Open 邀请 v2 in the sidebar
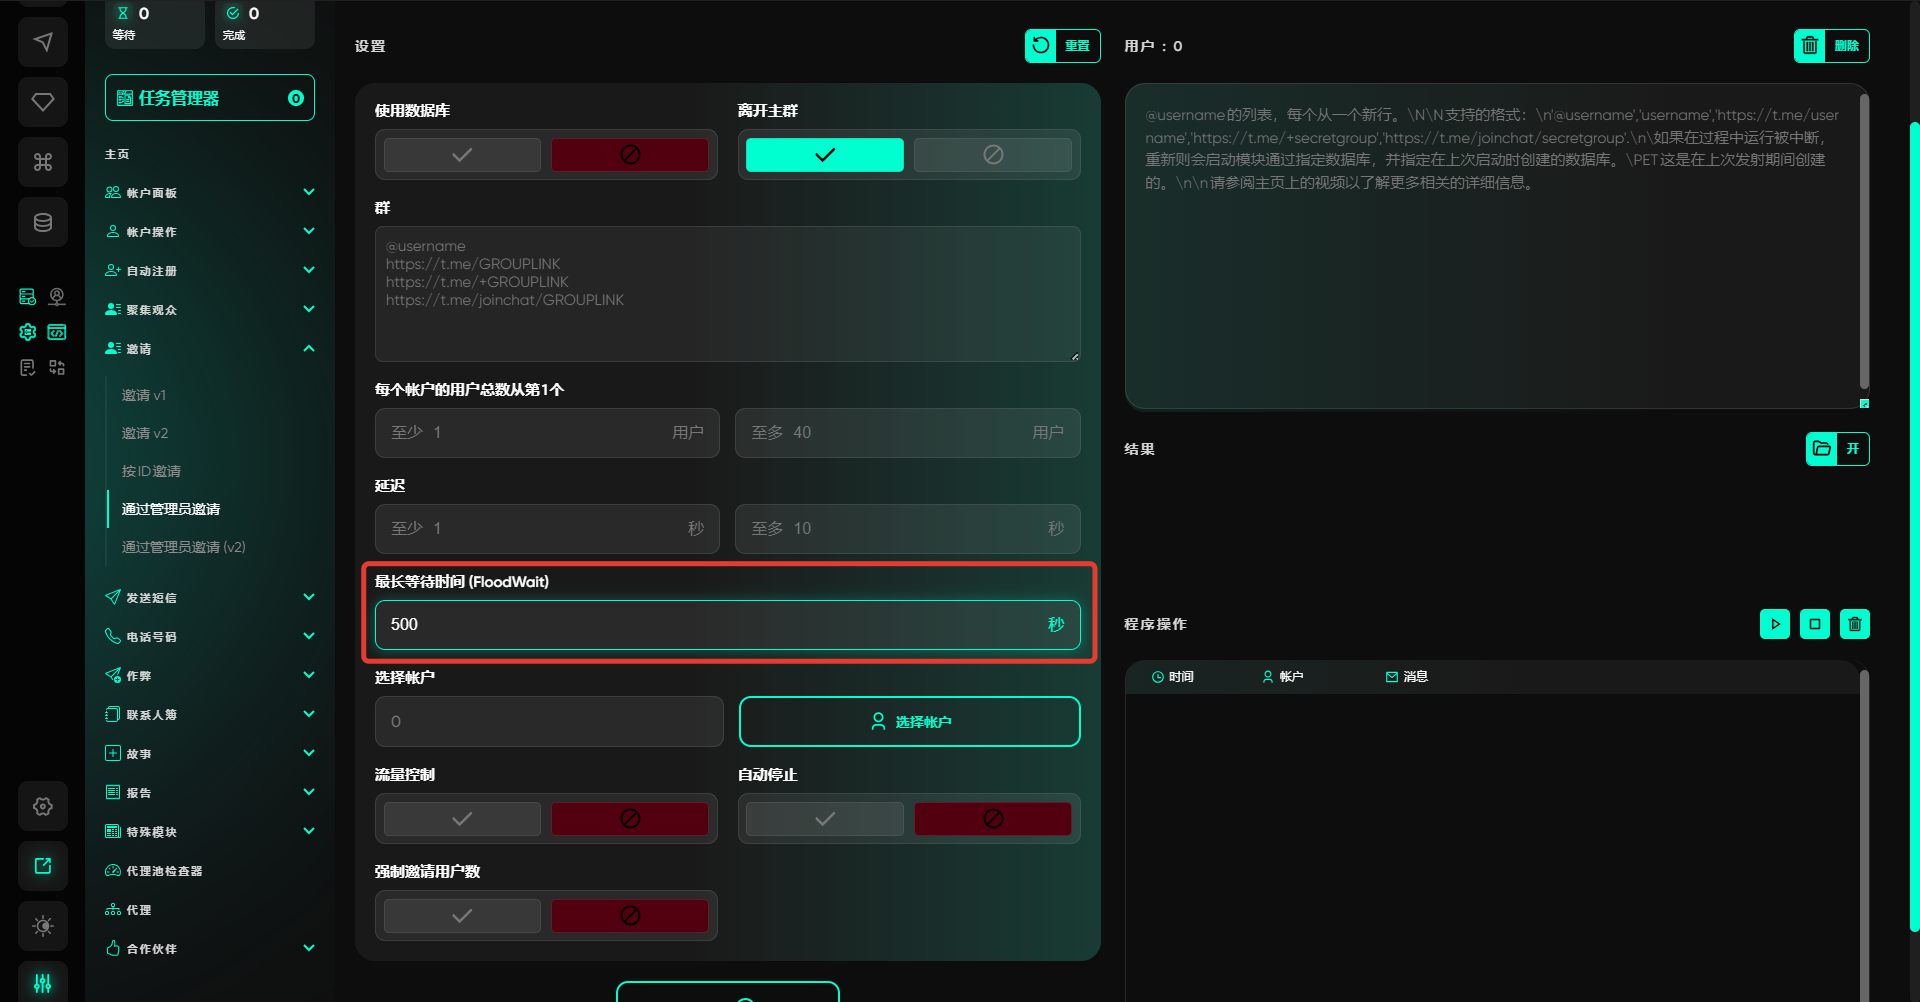The width and height of the screenshot is (1920, 1002). (x=145, y=433)
